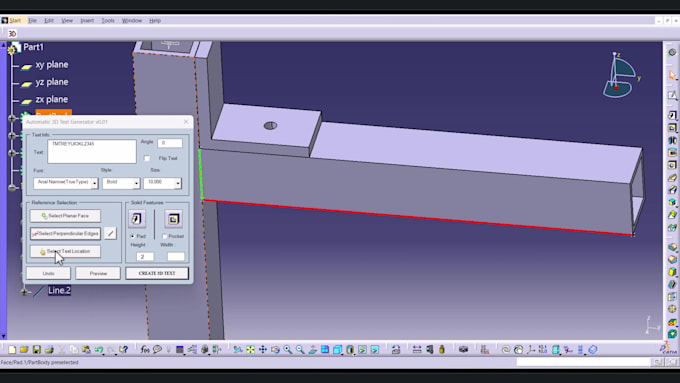Click the Undo button in the dialog
680x383 pixels.
(x=48, y=273)
